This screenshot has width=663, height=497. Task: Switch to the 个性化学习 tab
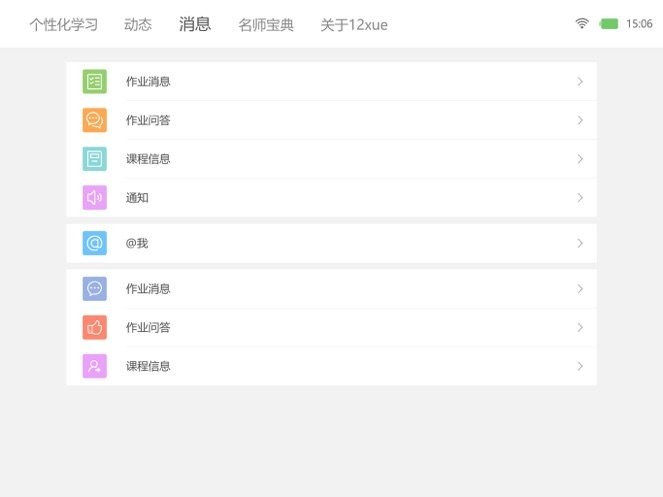[x=63, y=25]
